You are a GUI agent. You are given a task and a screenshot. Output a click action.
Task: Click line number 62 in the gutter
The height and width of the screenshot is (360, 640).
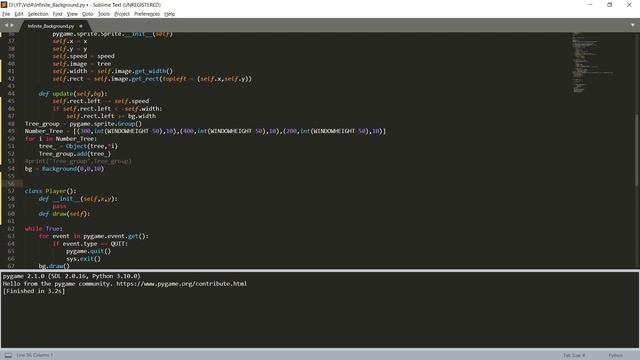coord(11,229)
